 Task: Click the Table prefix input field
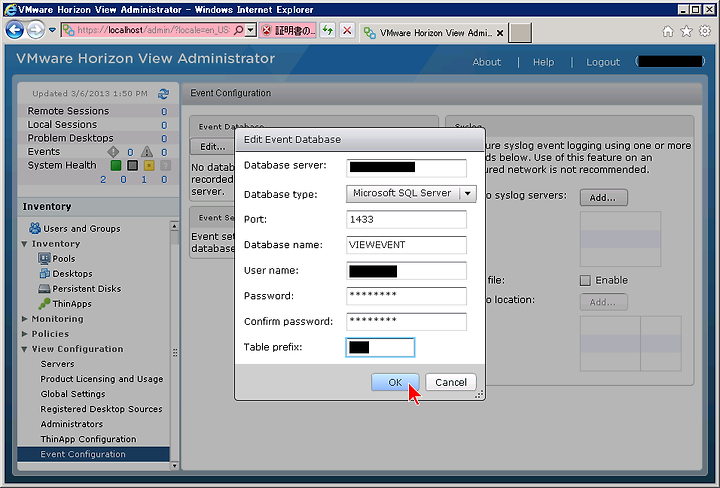point(380,348)
